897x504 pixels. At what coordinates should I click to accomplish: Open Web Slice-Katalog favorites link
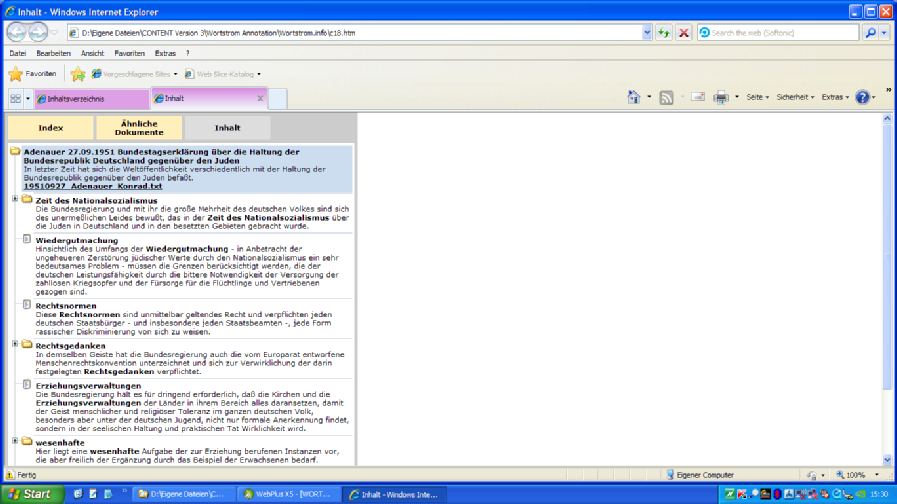[x=223, y=74]
